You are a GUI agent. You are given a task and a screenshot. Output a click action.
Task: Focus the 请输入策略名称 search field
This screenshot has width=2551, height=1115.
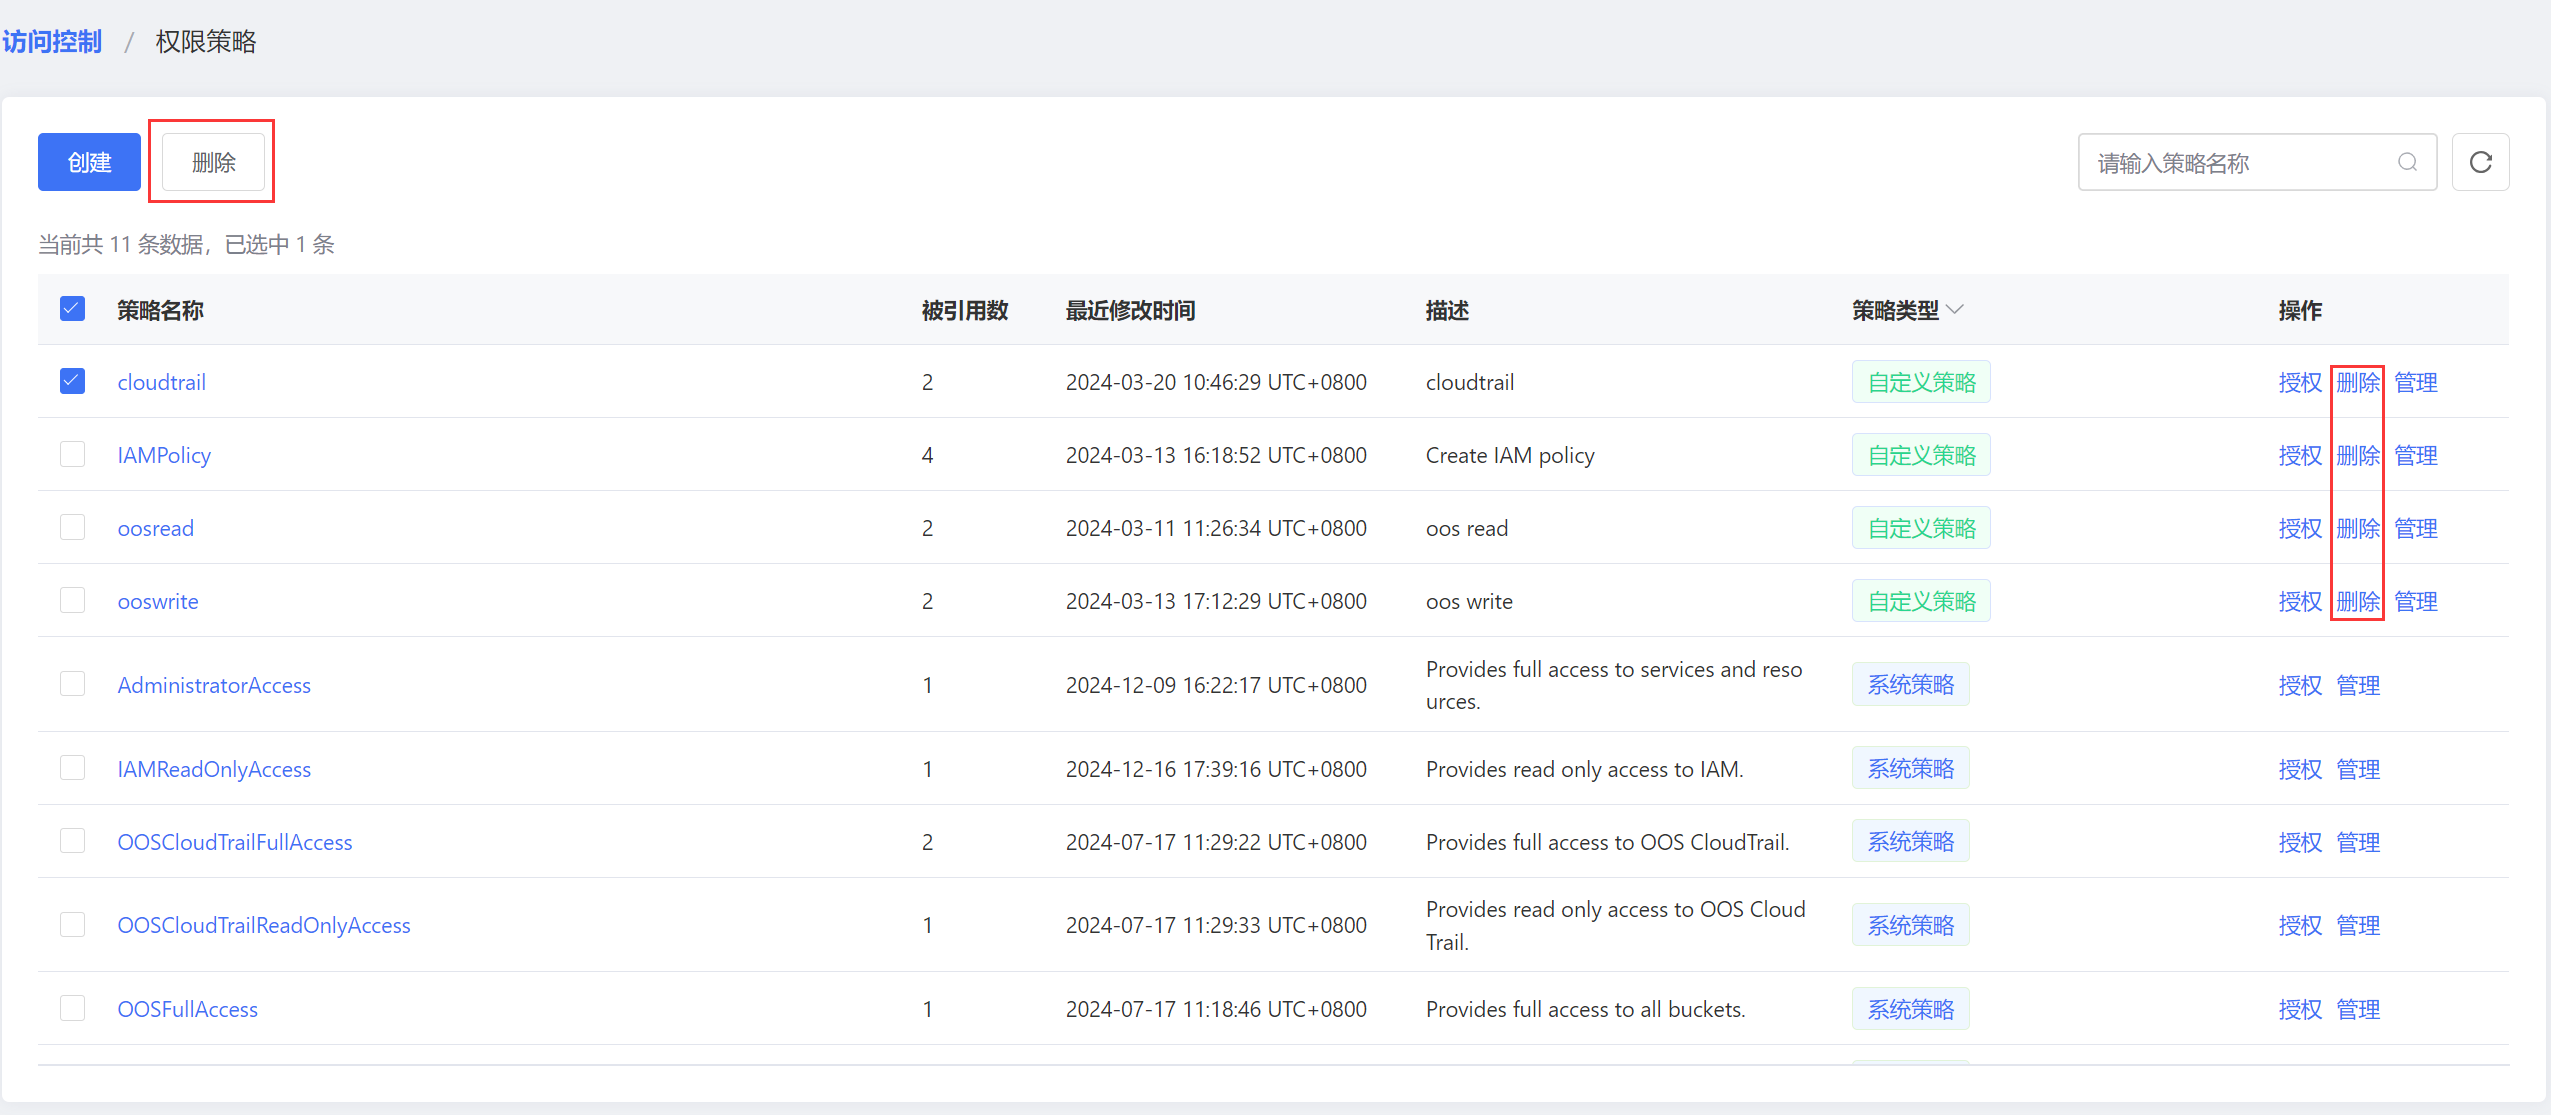(x=2257, y=162)
